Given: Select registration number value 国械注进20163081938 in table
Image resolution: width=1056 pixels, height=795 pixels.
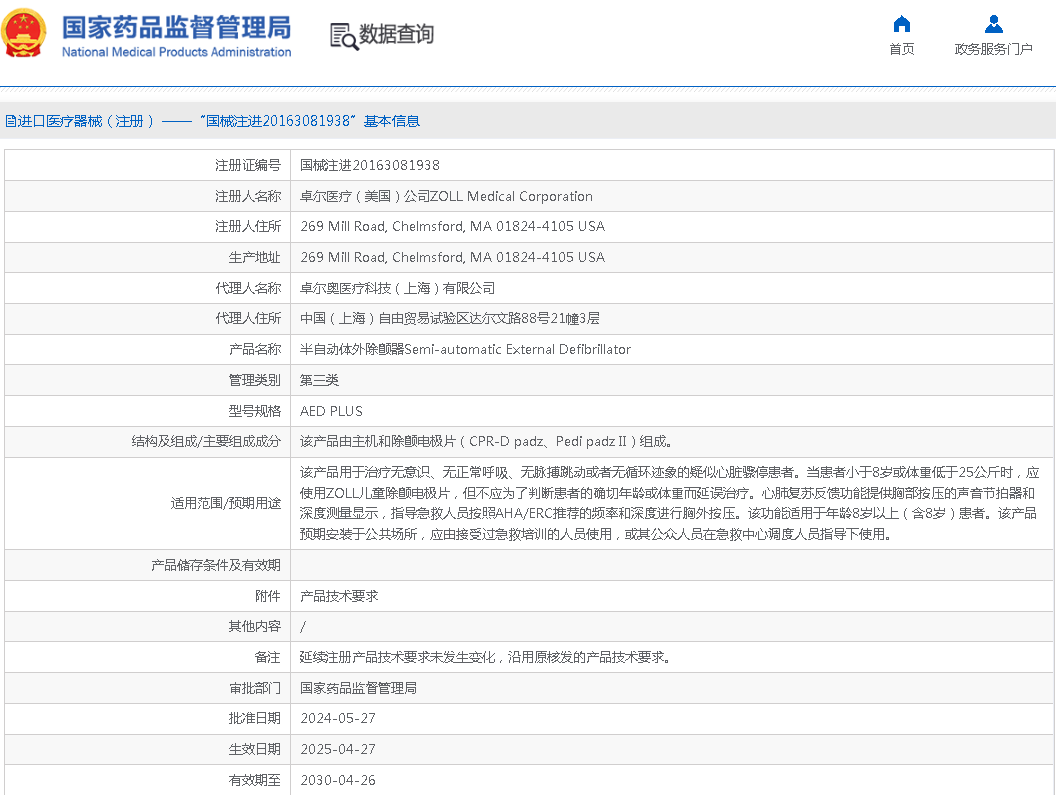Looking at the screenshot, I should 369,165.
